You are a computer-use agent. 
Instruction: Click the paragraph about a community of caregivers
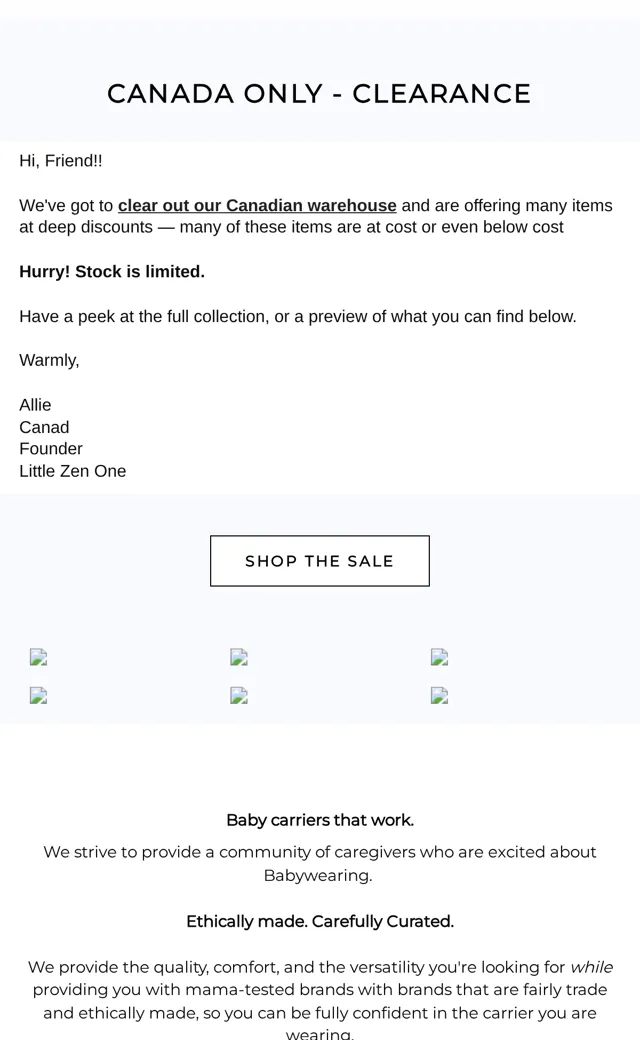pos(320,864)
